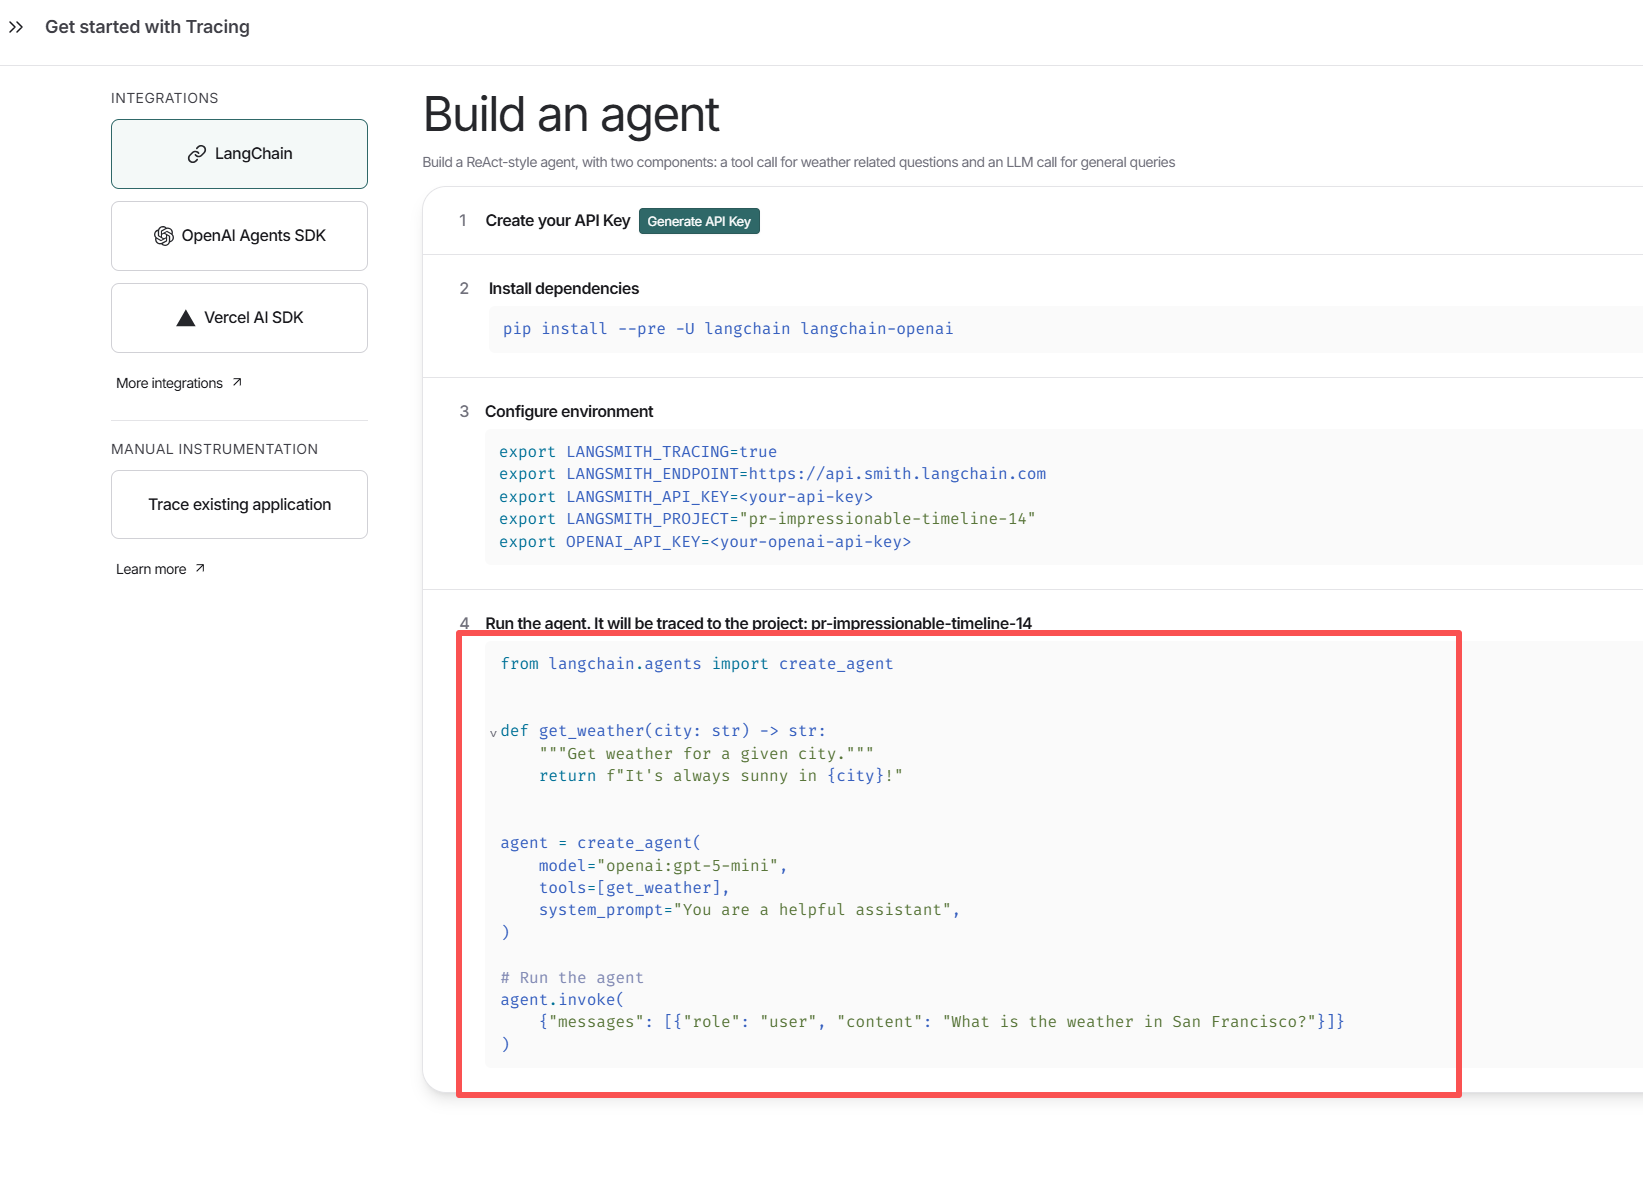
Task: Click the system_prompt code line
Action: click(749, 910)
